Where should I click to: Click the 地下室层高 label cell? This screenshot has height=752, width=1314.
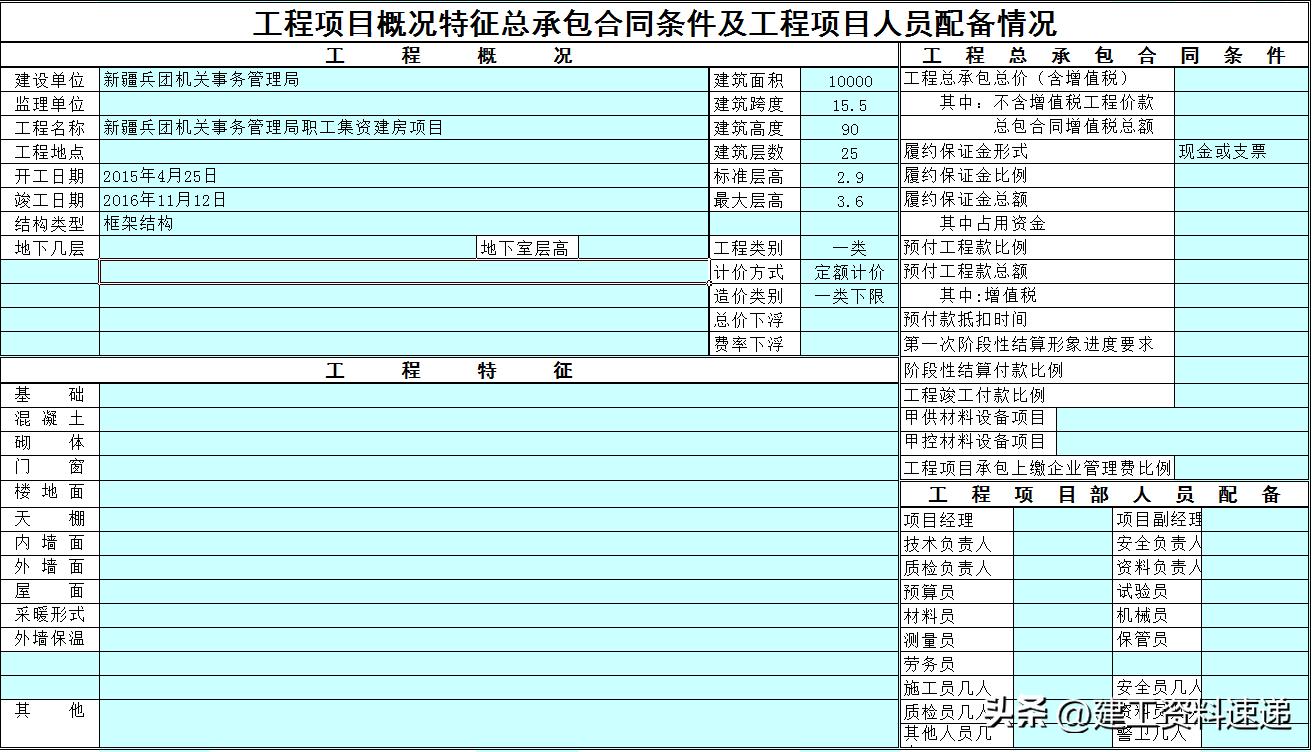tap(527, 246)
